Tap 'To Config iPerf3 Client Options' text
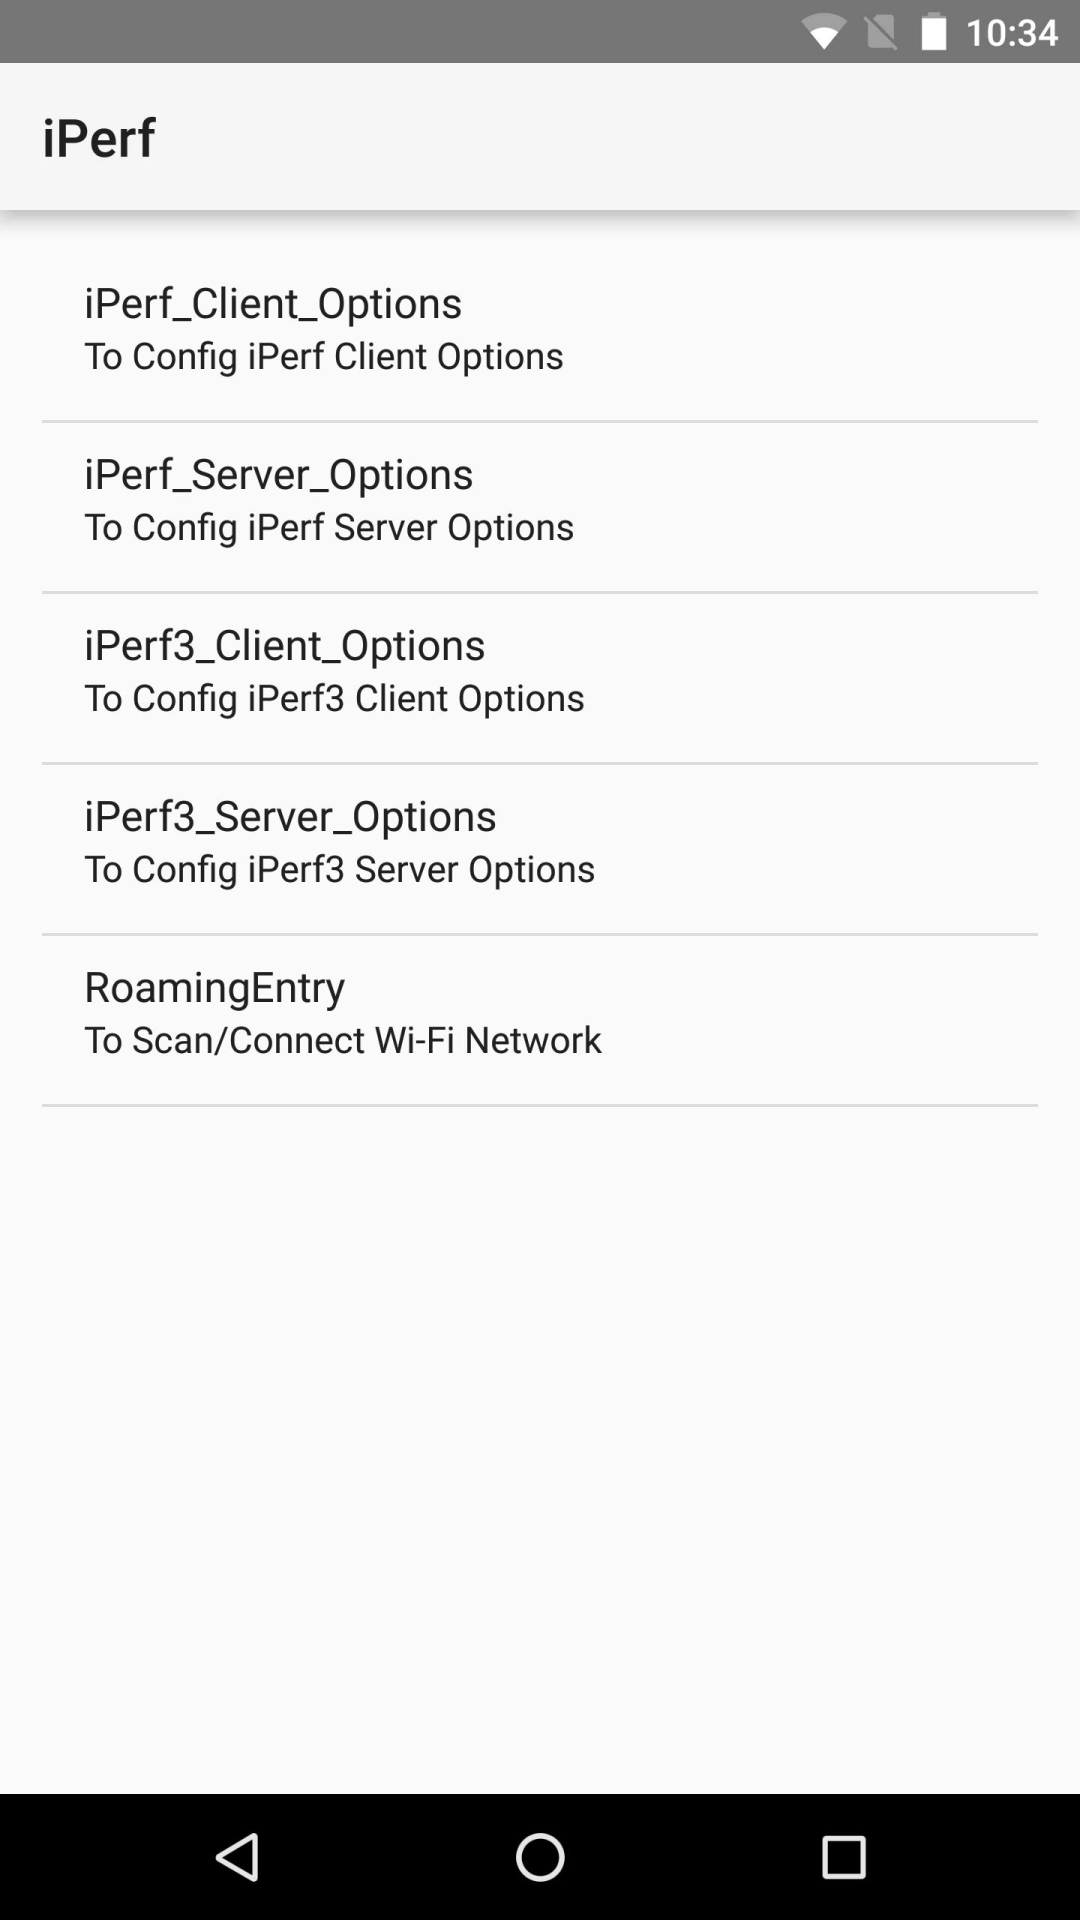 tap(334, 698)
